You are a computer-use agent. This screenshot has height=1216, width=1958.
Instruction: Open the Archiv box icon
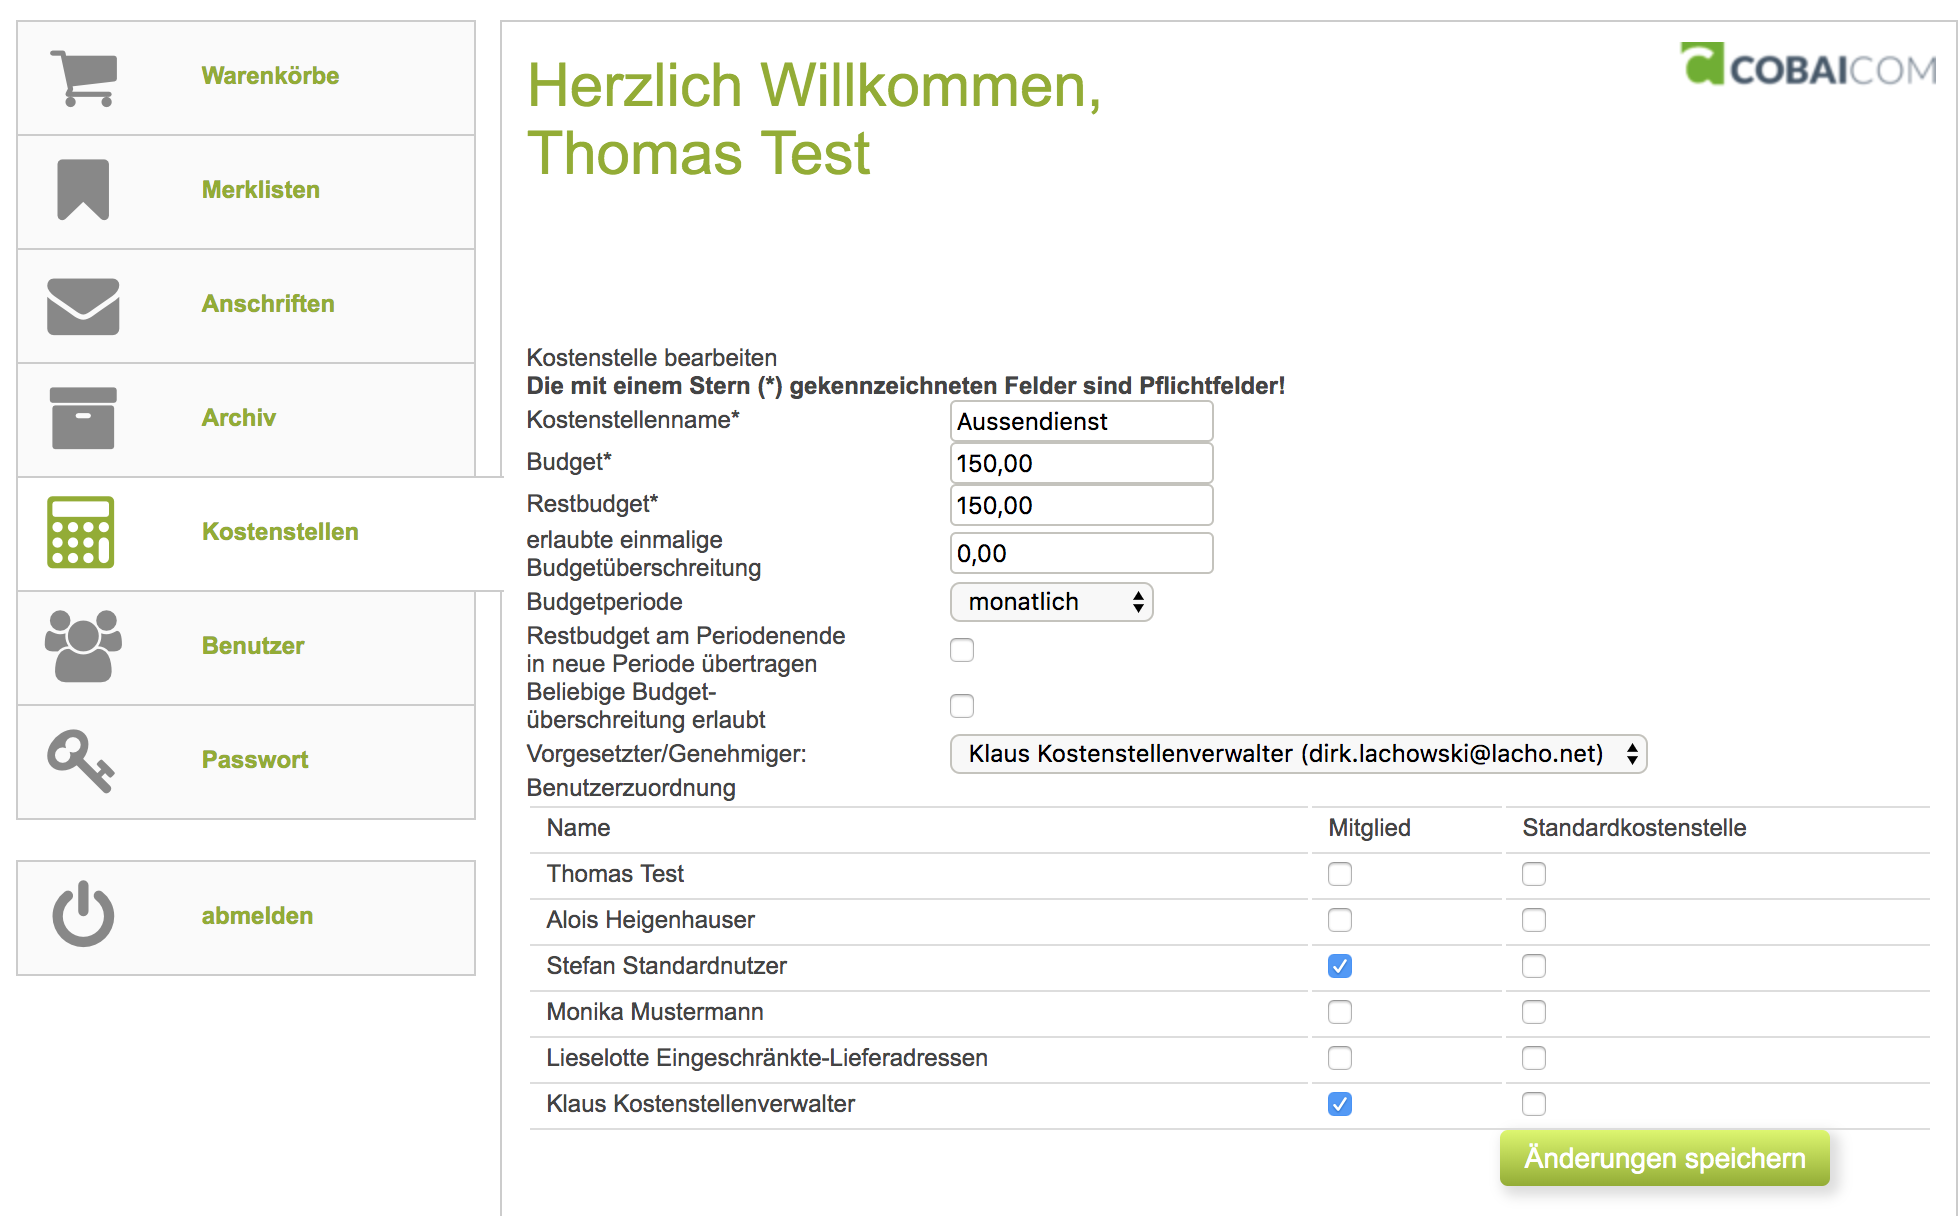(80, 418)
